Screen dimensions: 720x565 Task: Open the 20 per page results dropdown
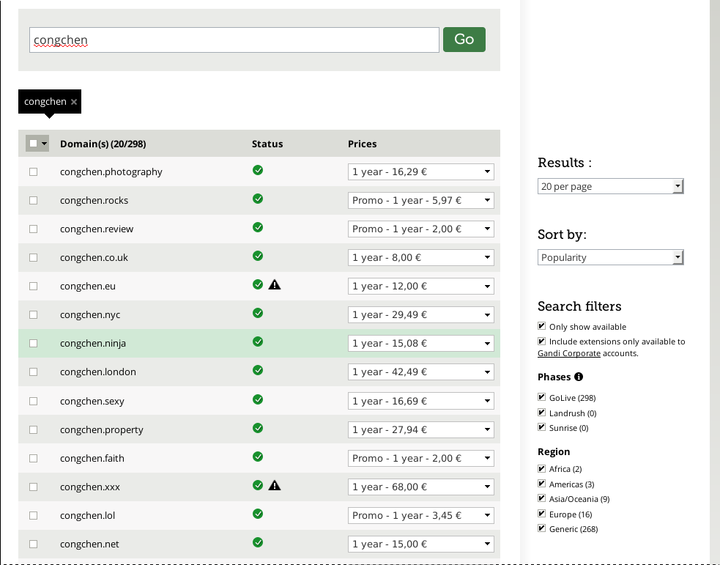click(610, 187)
